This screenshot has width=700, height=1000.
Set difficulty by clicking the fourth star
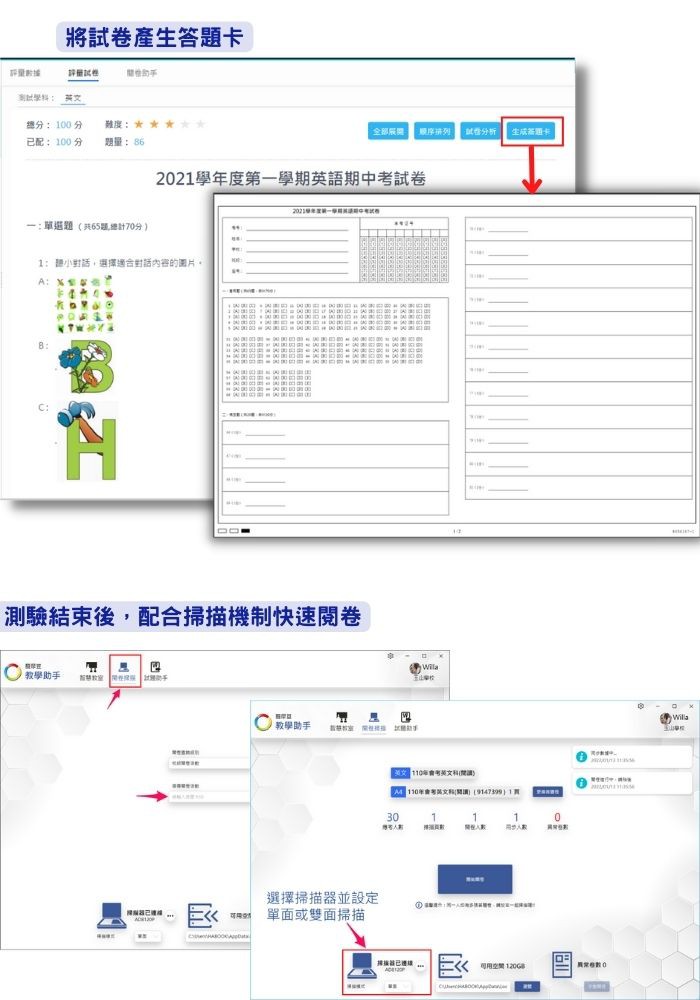(185, 124)
